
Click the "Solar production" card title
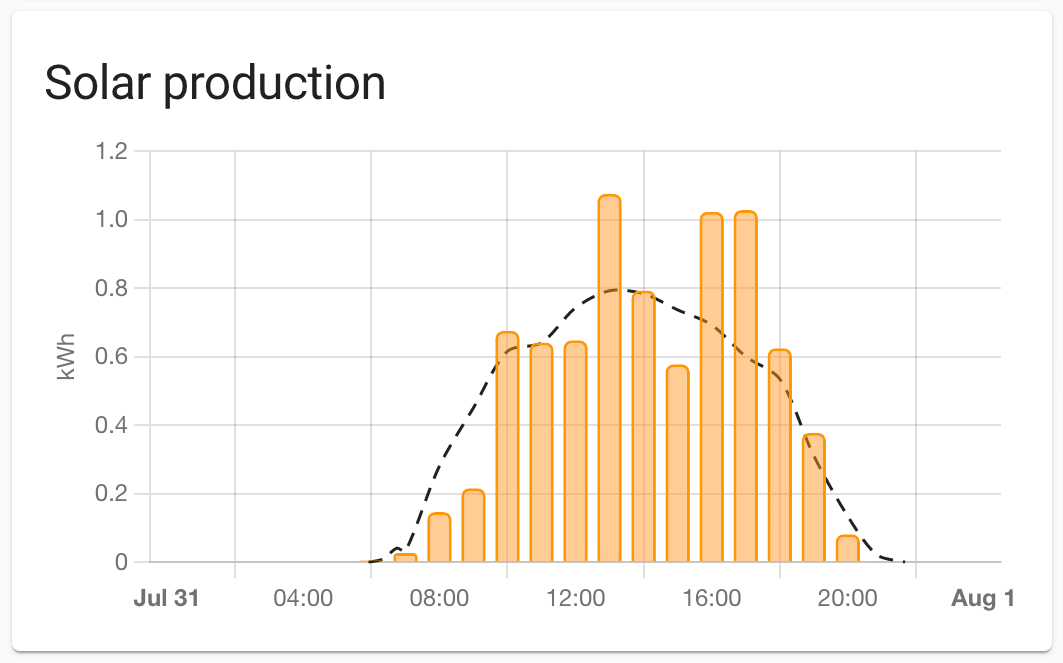215,83
